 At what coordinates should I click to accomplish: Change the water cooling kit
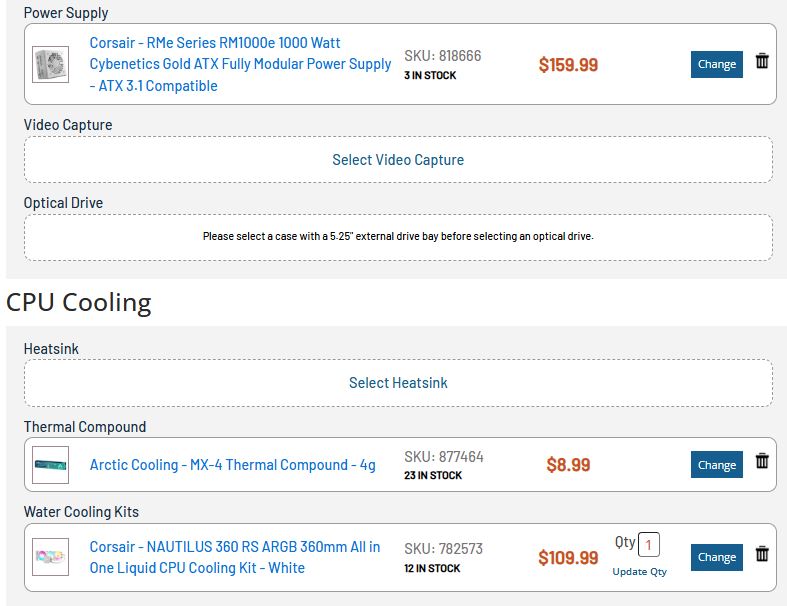(x=717, y=557)
